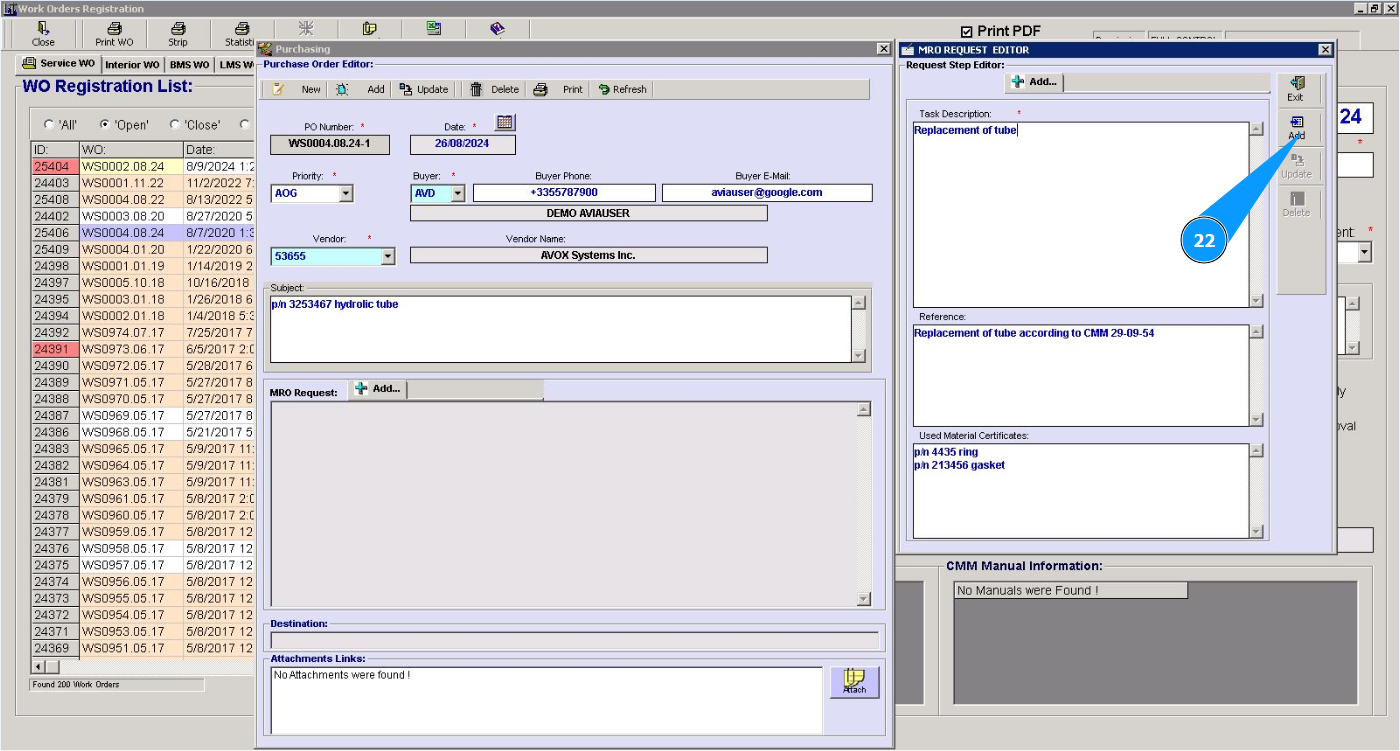
Task: Click the Print icon in Purchase Order Editor
Action: pyautogui.click(x=540, y=89)
